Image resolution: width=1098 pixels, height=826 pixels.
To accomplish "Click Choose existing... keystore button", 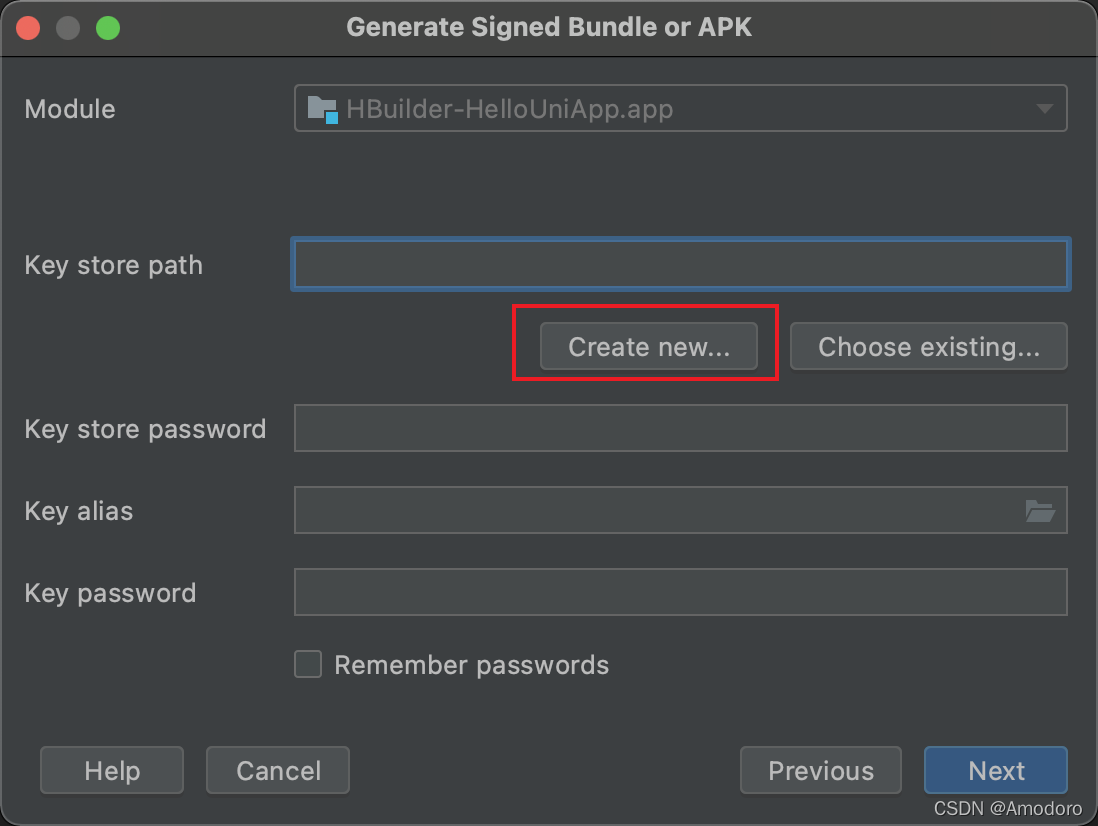I will click(929, 346).
